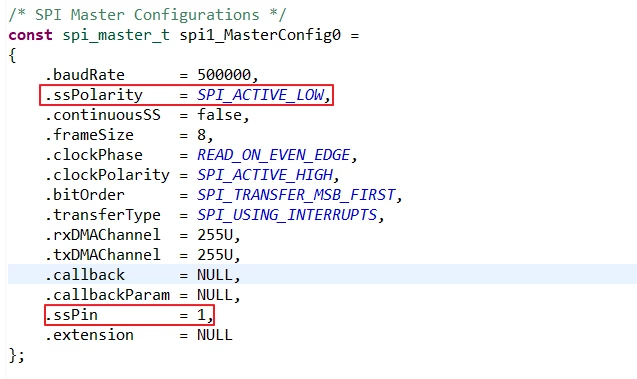
Task: Click the rxDMAChannel value 255U
Action: [215, 235]
